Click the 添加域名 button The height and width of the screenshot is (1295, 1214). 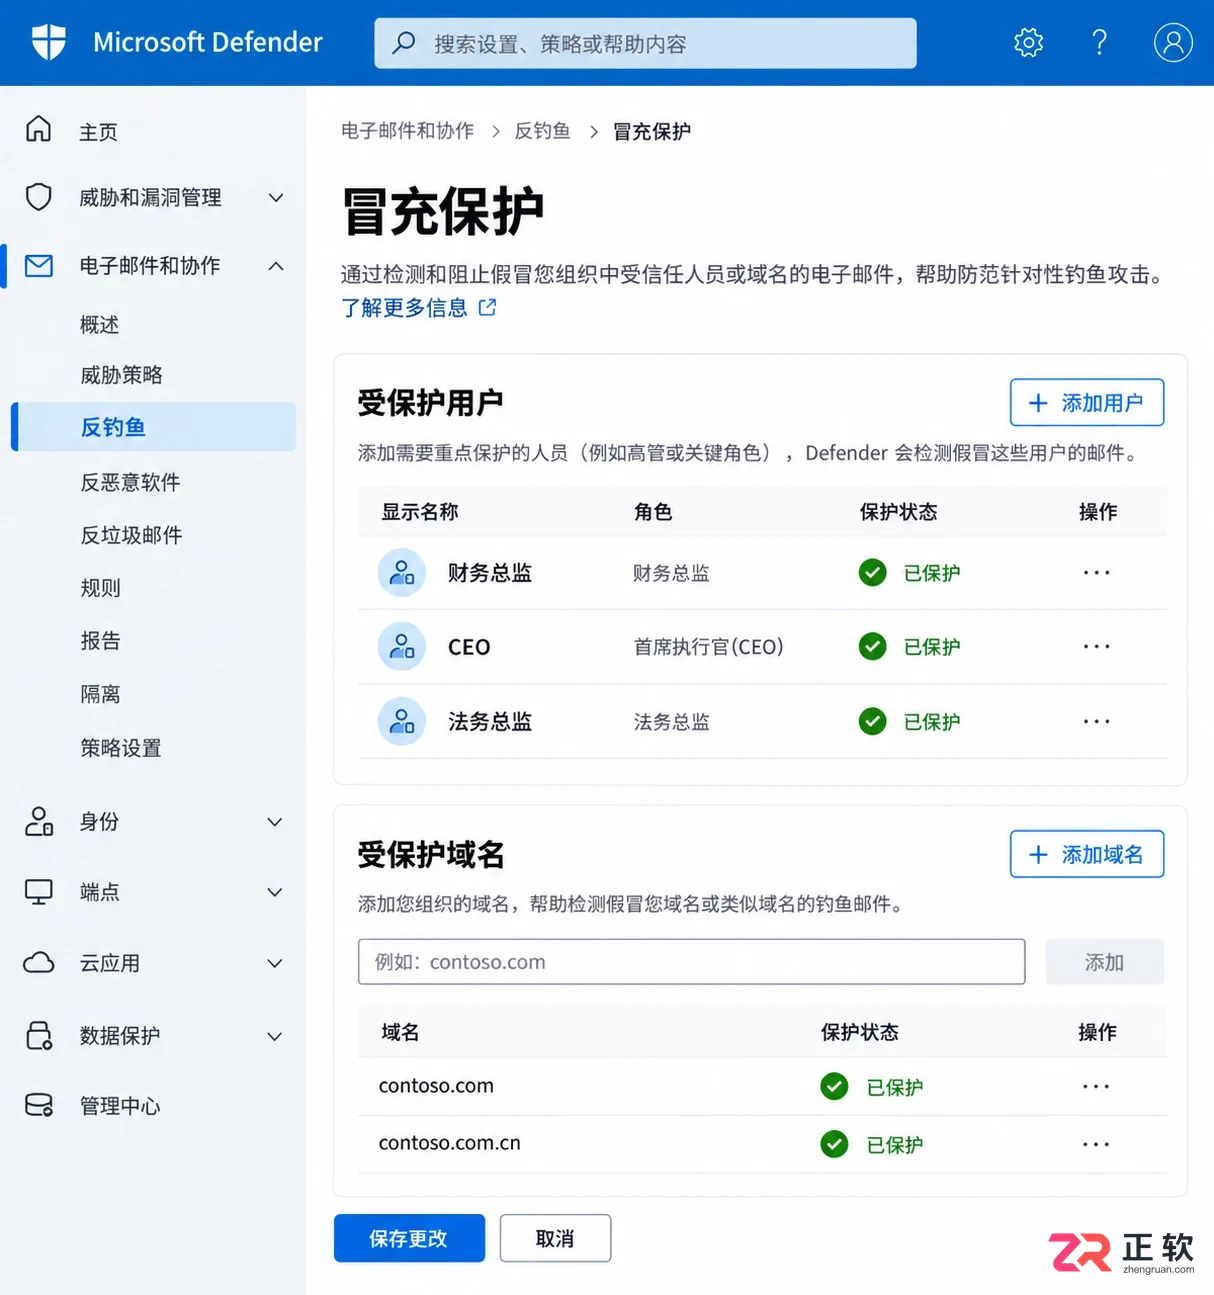(x=1087, y=854)
